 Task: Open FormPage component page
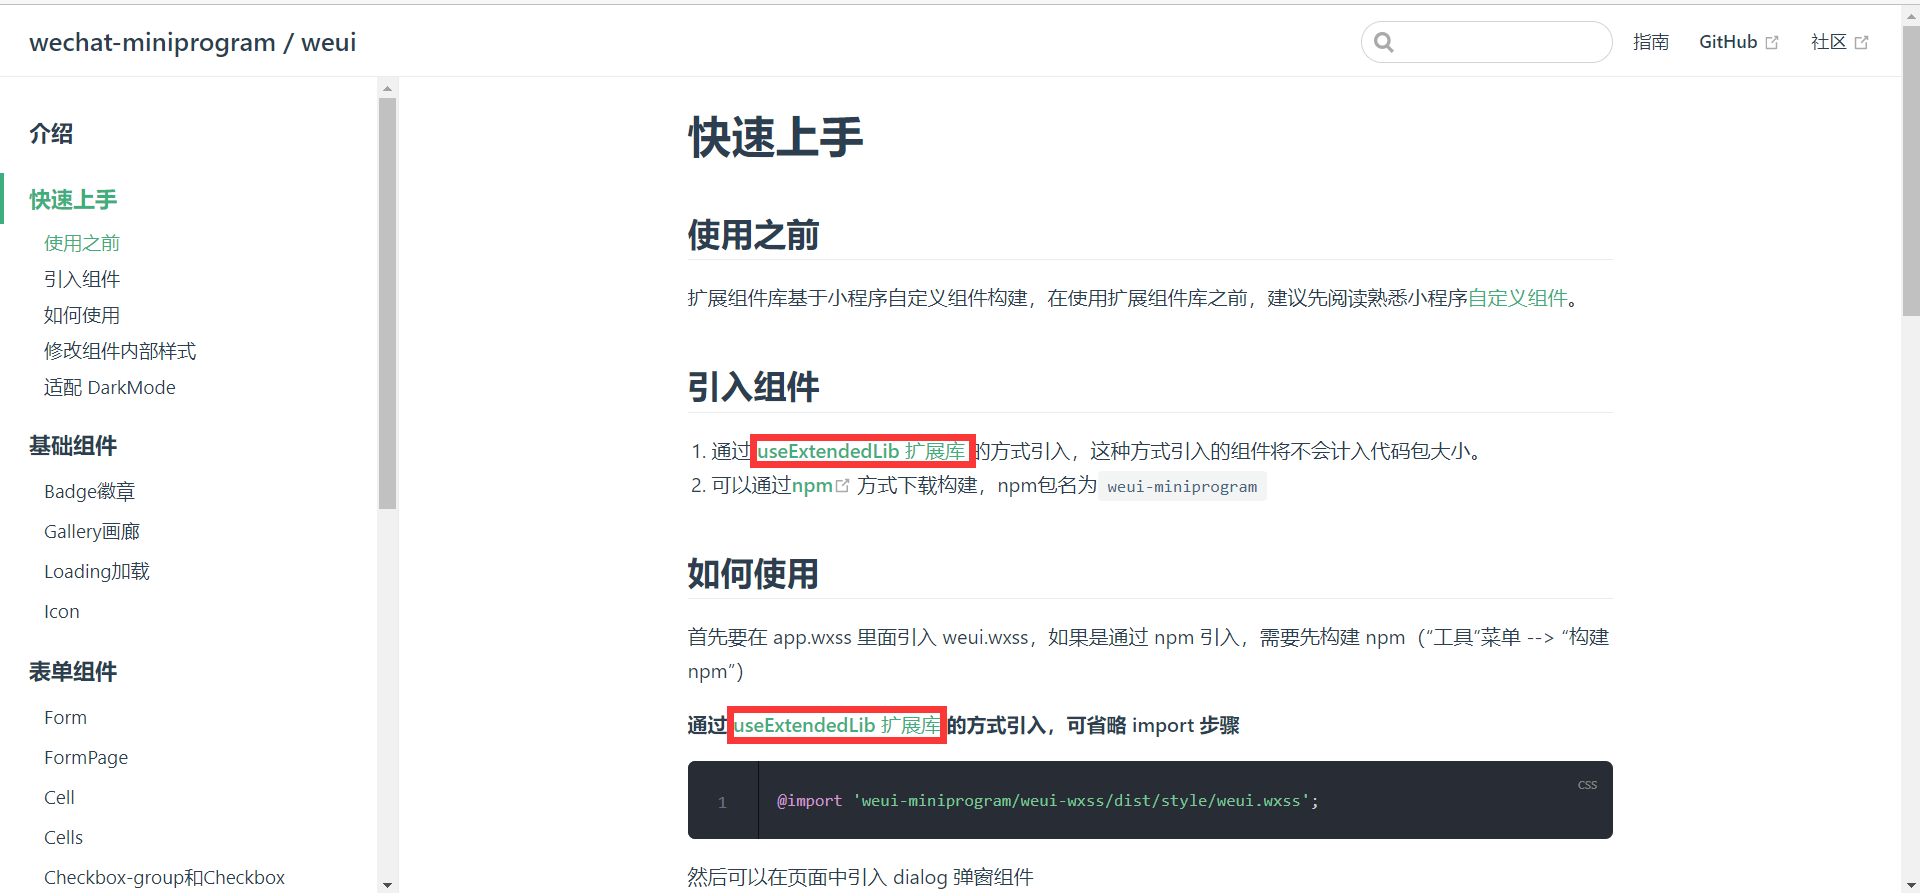point(86,757)
